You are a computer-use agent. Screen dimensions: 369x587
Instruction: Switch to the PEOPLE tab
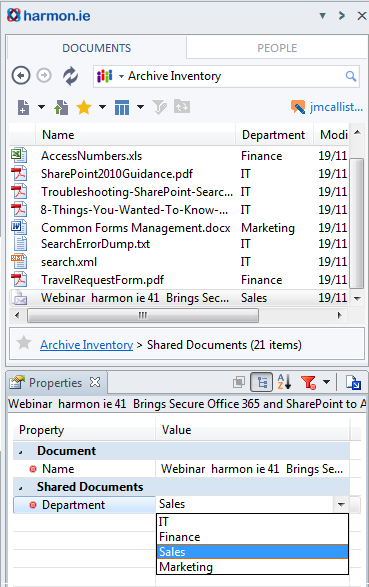(x=277, y=48)
